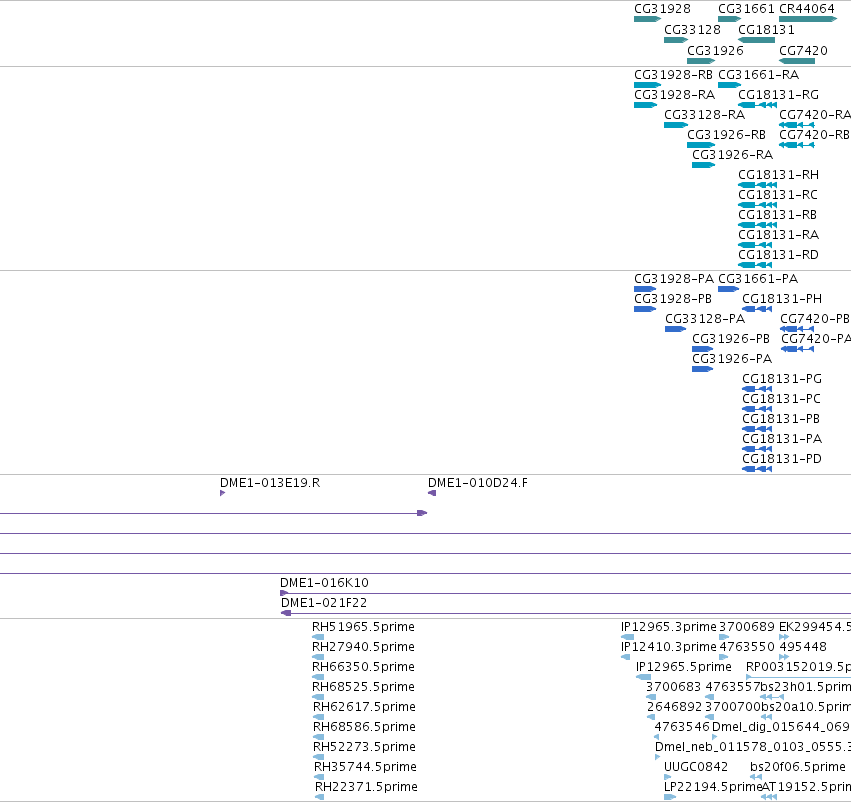Screen dimensions: 851x802
Task: Click the RH35744.5prime EST label
Action: (365, 767)
